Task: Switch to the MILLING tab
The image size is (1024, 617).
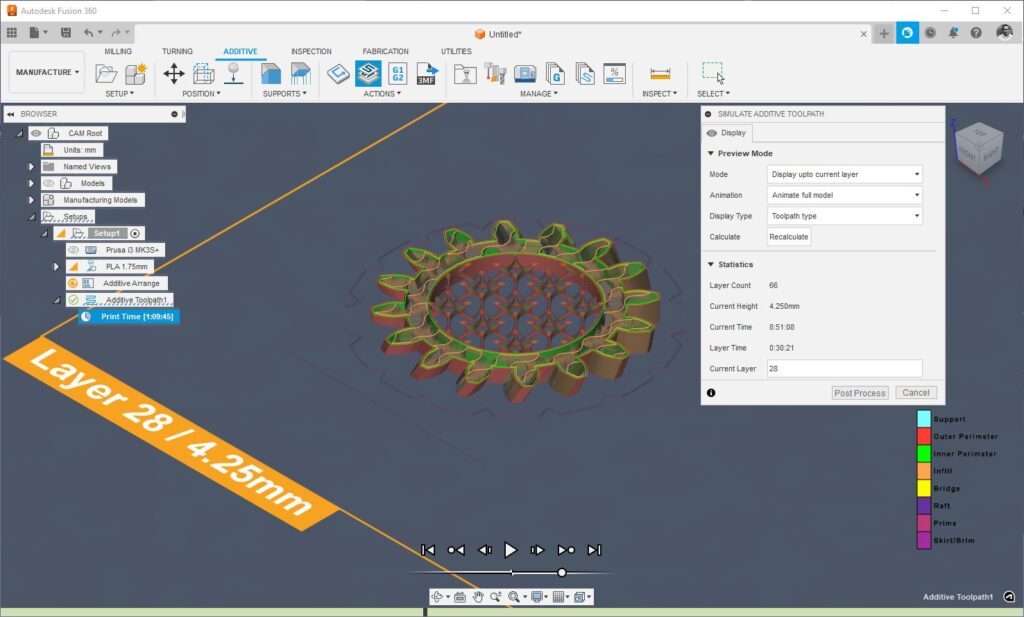Action: (x=118, y=51)
